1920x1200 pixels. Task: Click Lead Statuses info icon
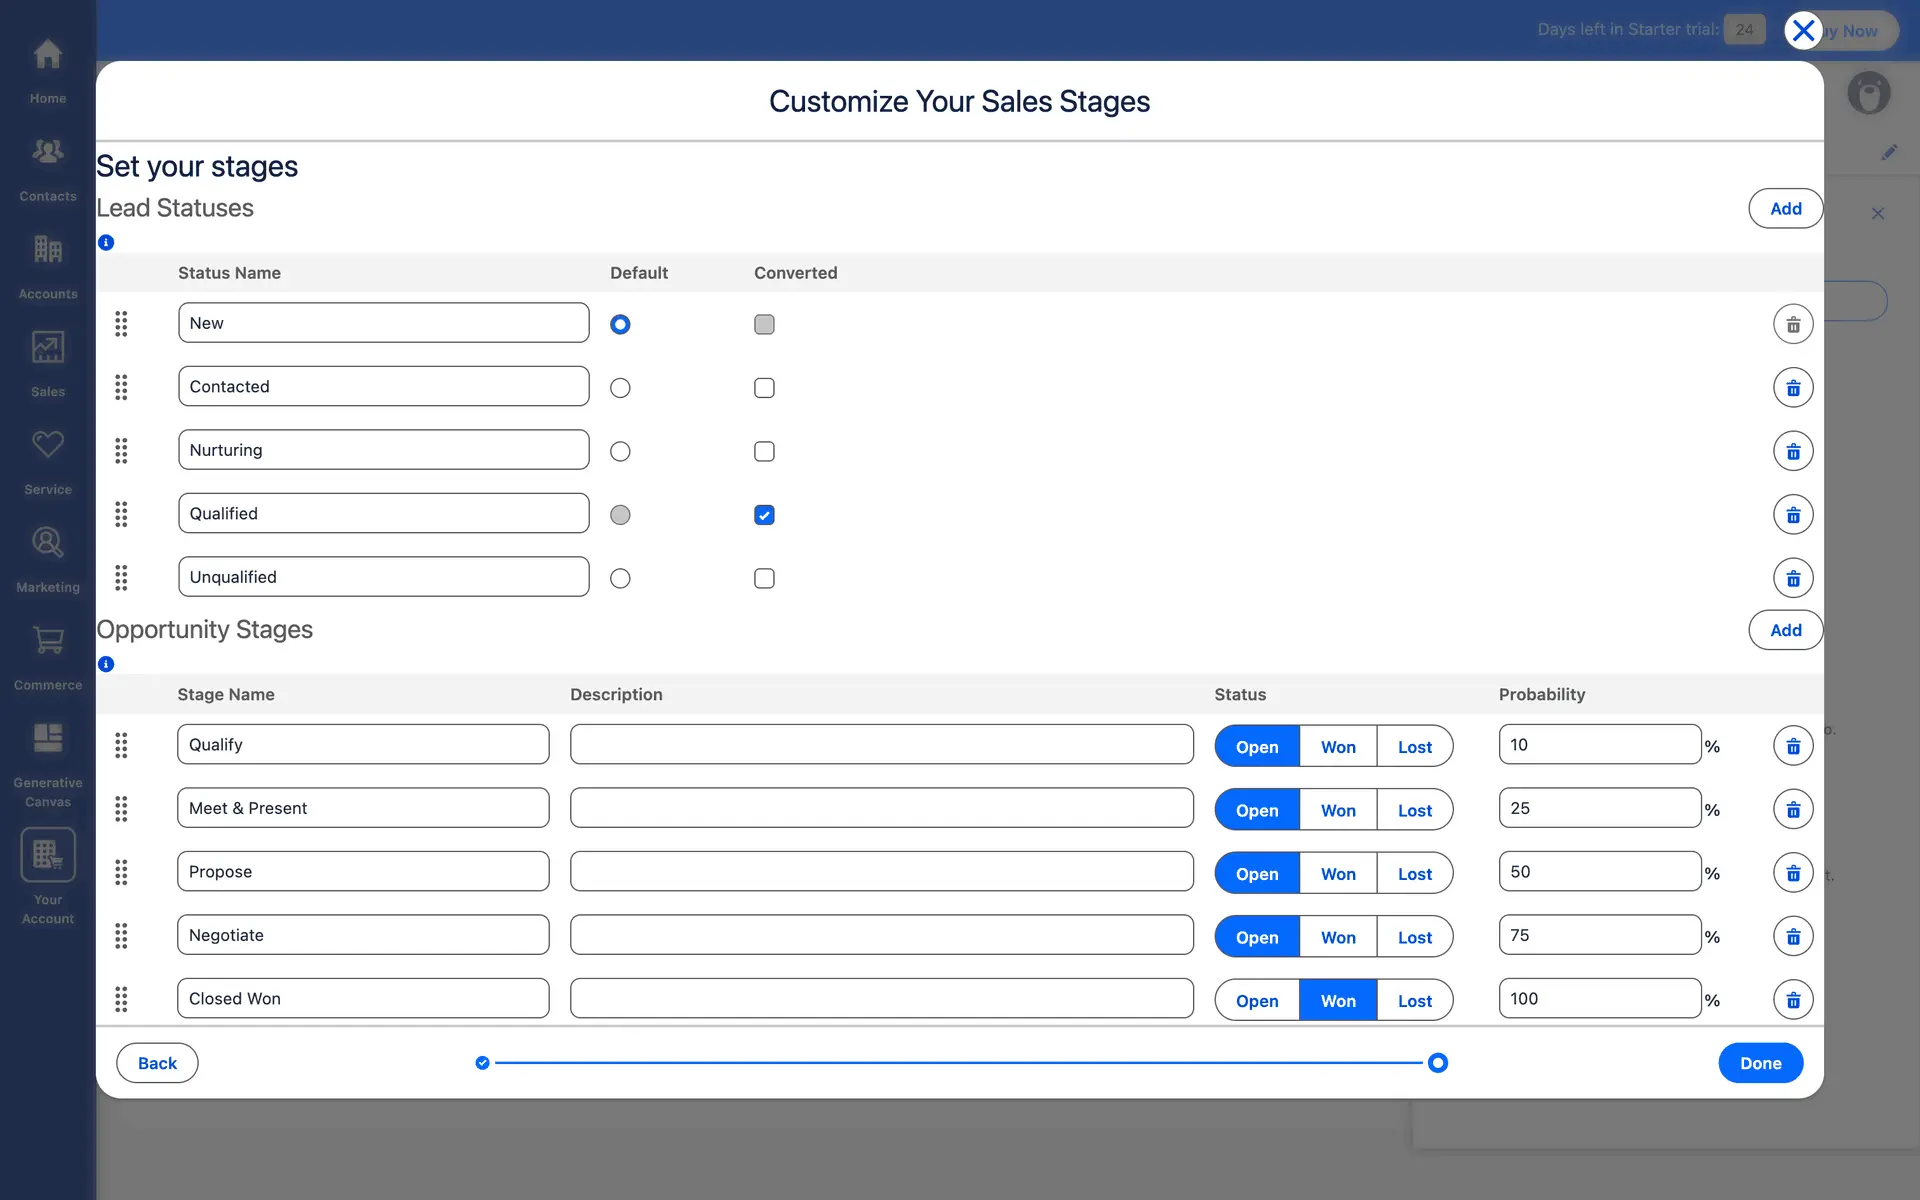(x=106, y=242)
